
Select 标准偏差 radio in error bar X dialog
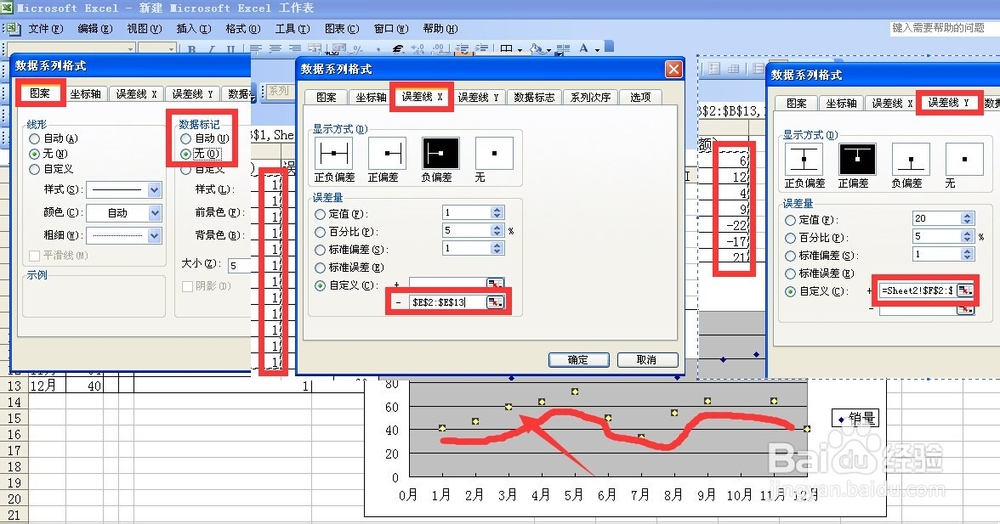(320, 250)
